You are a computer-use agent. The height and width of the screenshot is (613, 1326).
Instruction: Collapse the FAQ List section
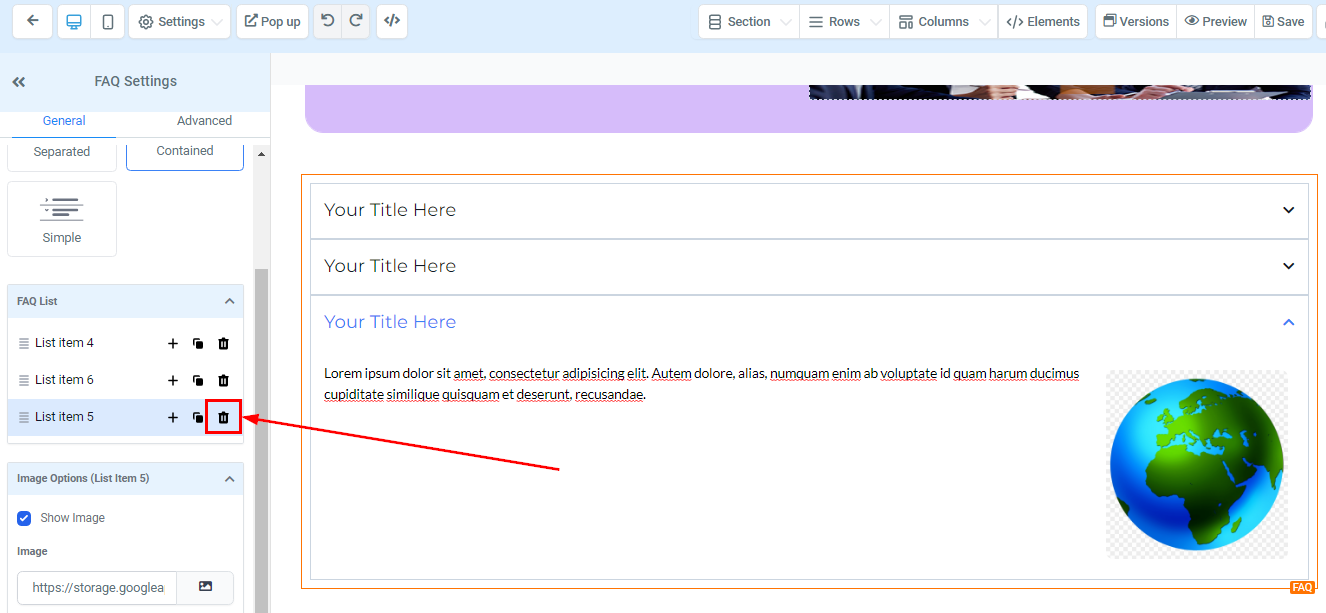tap(229, 301)
